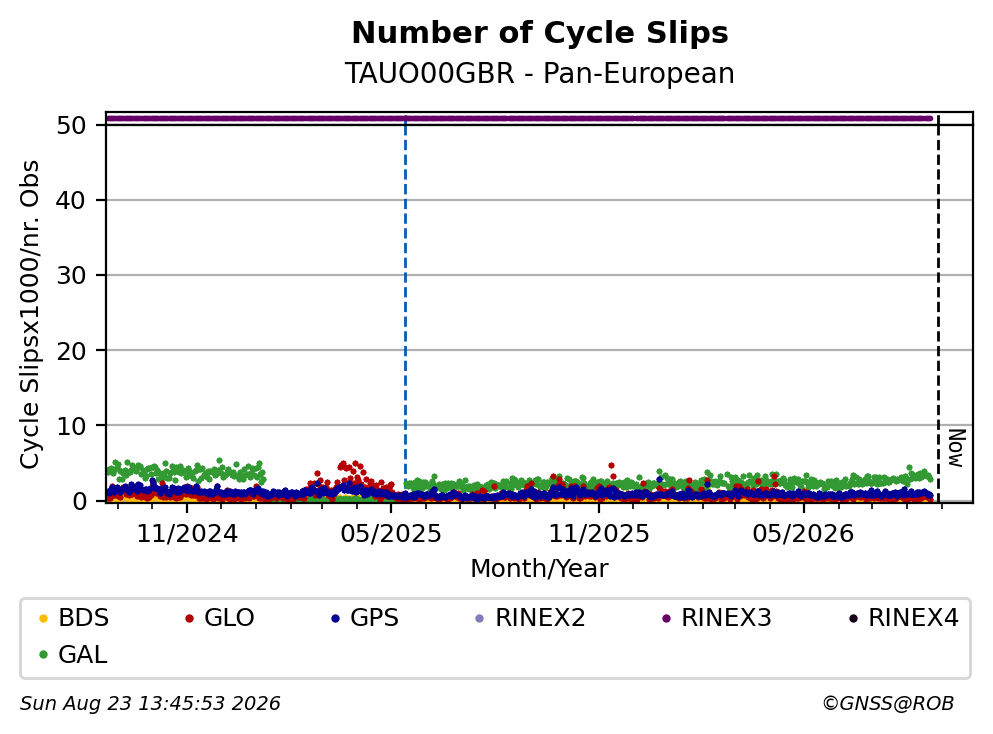Image resolution: width=993 pixels, height=734 pixels.
Task: Select the GAL legend label
Action: (82, 655)
